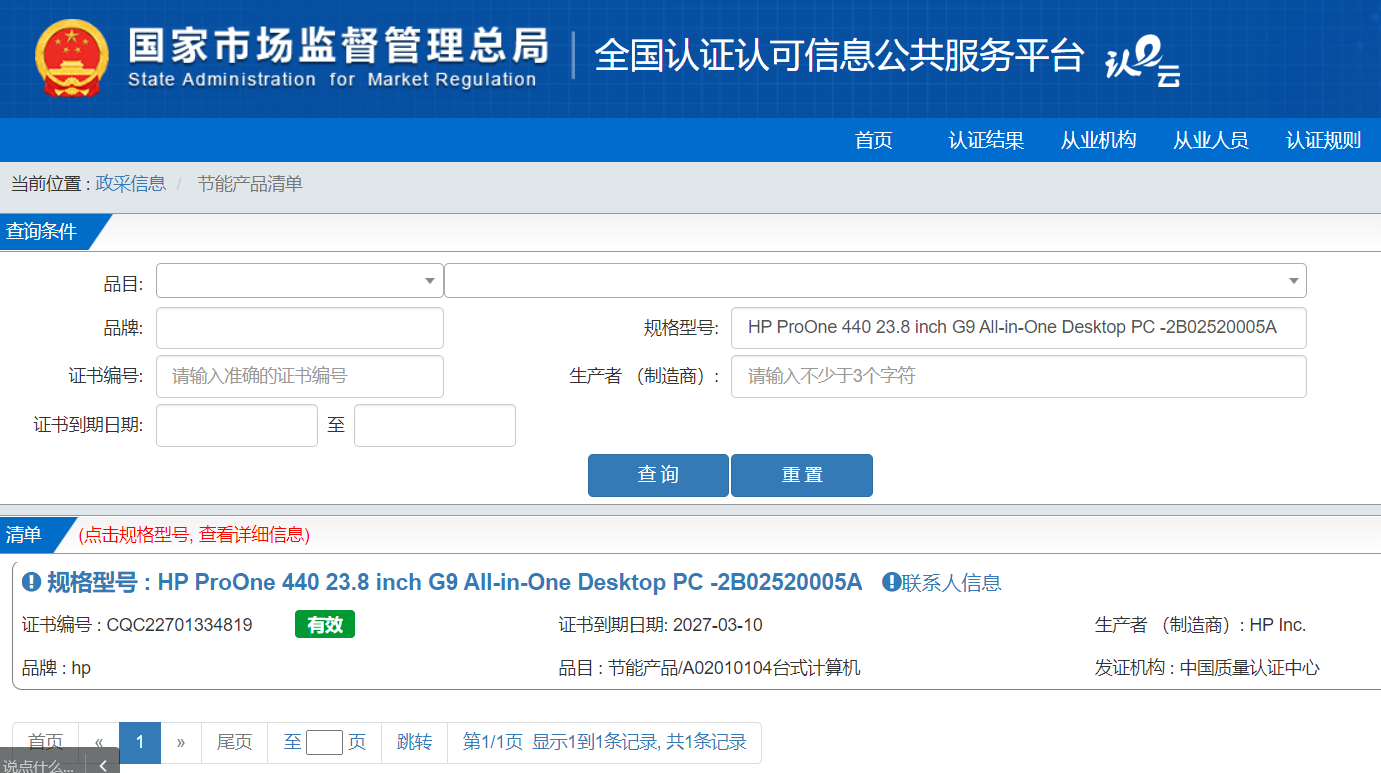Click the green 有效 status badge
The height and width of the screenshot is (773, 1381).
click(x=325, y=625)
